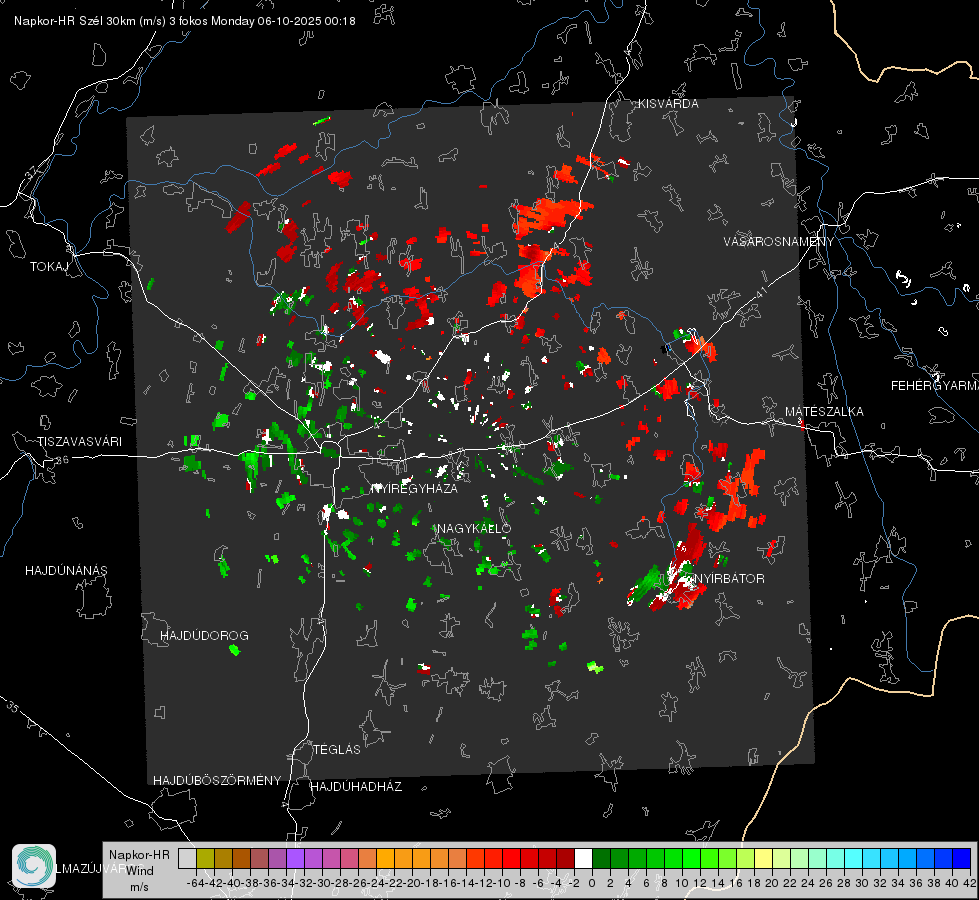Click the TOKAJ city label
The width and height of the screenshot is (979, 900).
point(49,267)
